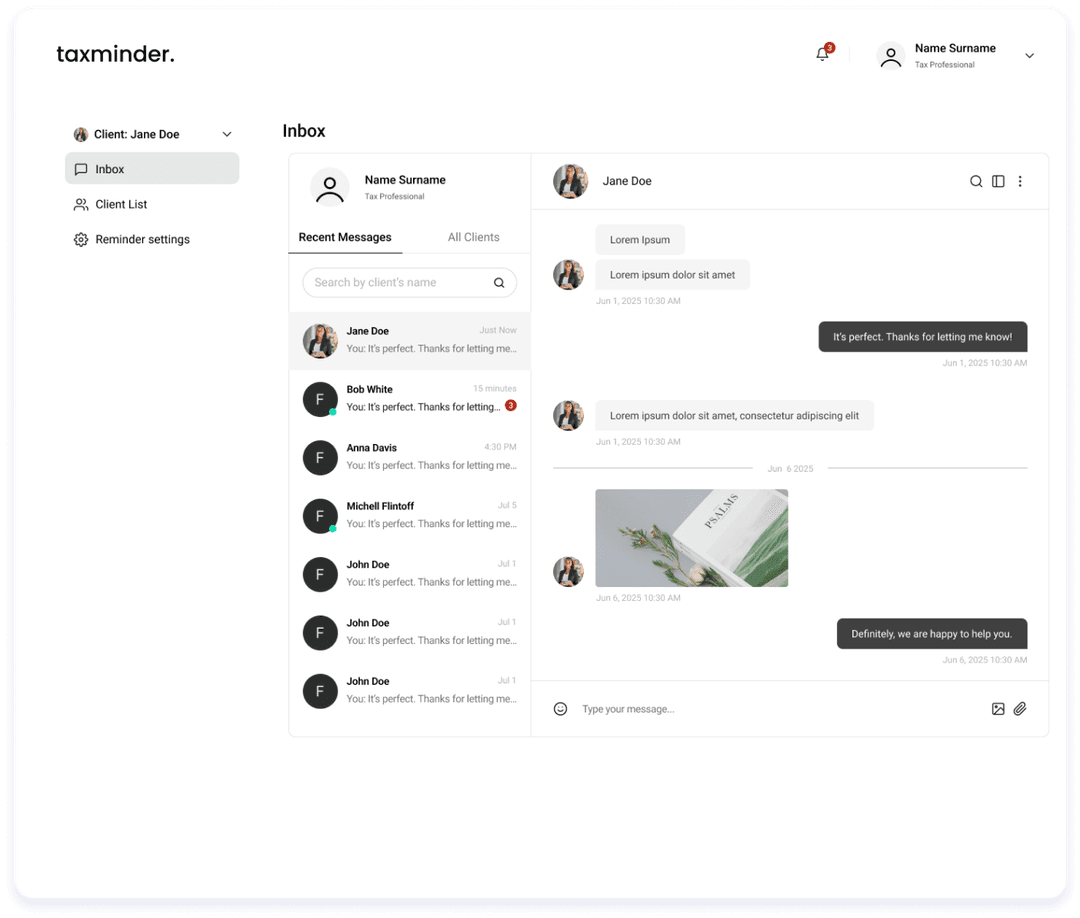Select the Recent Messages tab
The image size is (1080, 918).
tap(345, 237)
